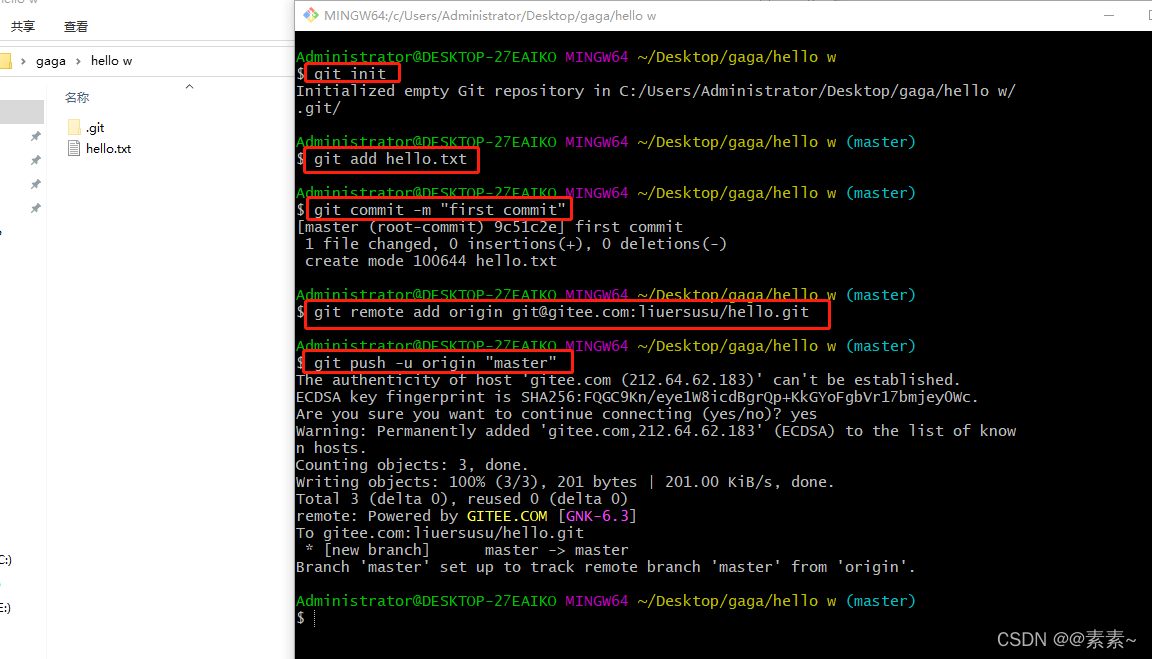This screenshot has width=1152, height=659.
Task: Click the yellow GITEE.COM text in remote line
Action: pyautogui.click(x=507, y=516)
